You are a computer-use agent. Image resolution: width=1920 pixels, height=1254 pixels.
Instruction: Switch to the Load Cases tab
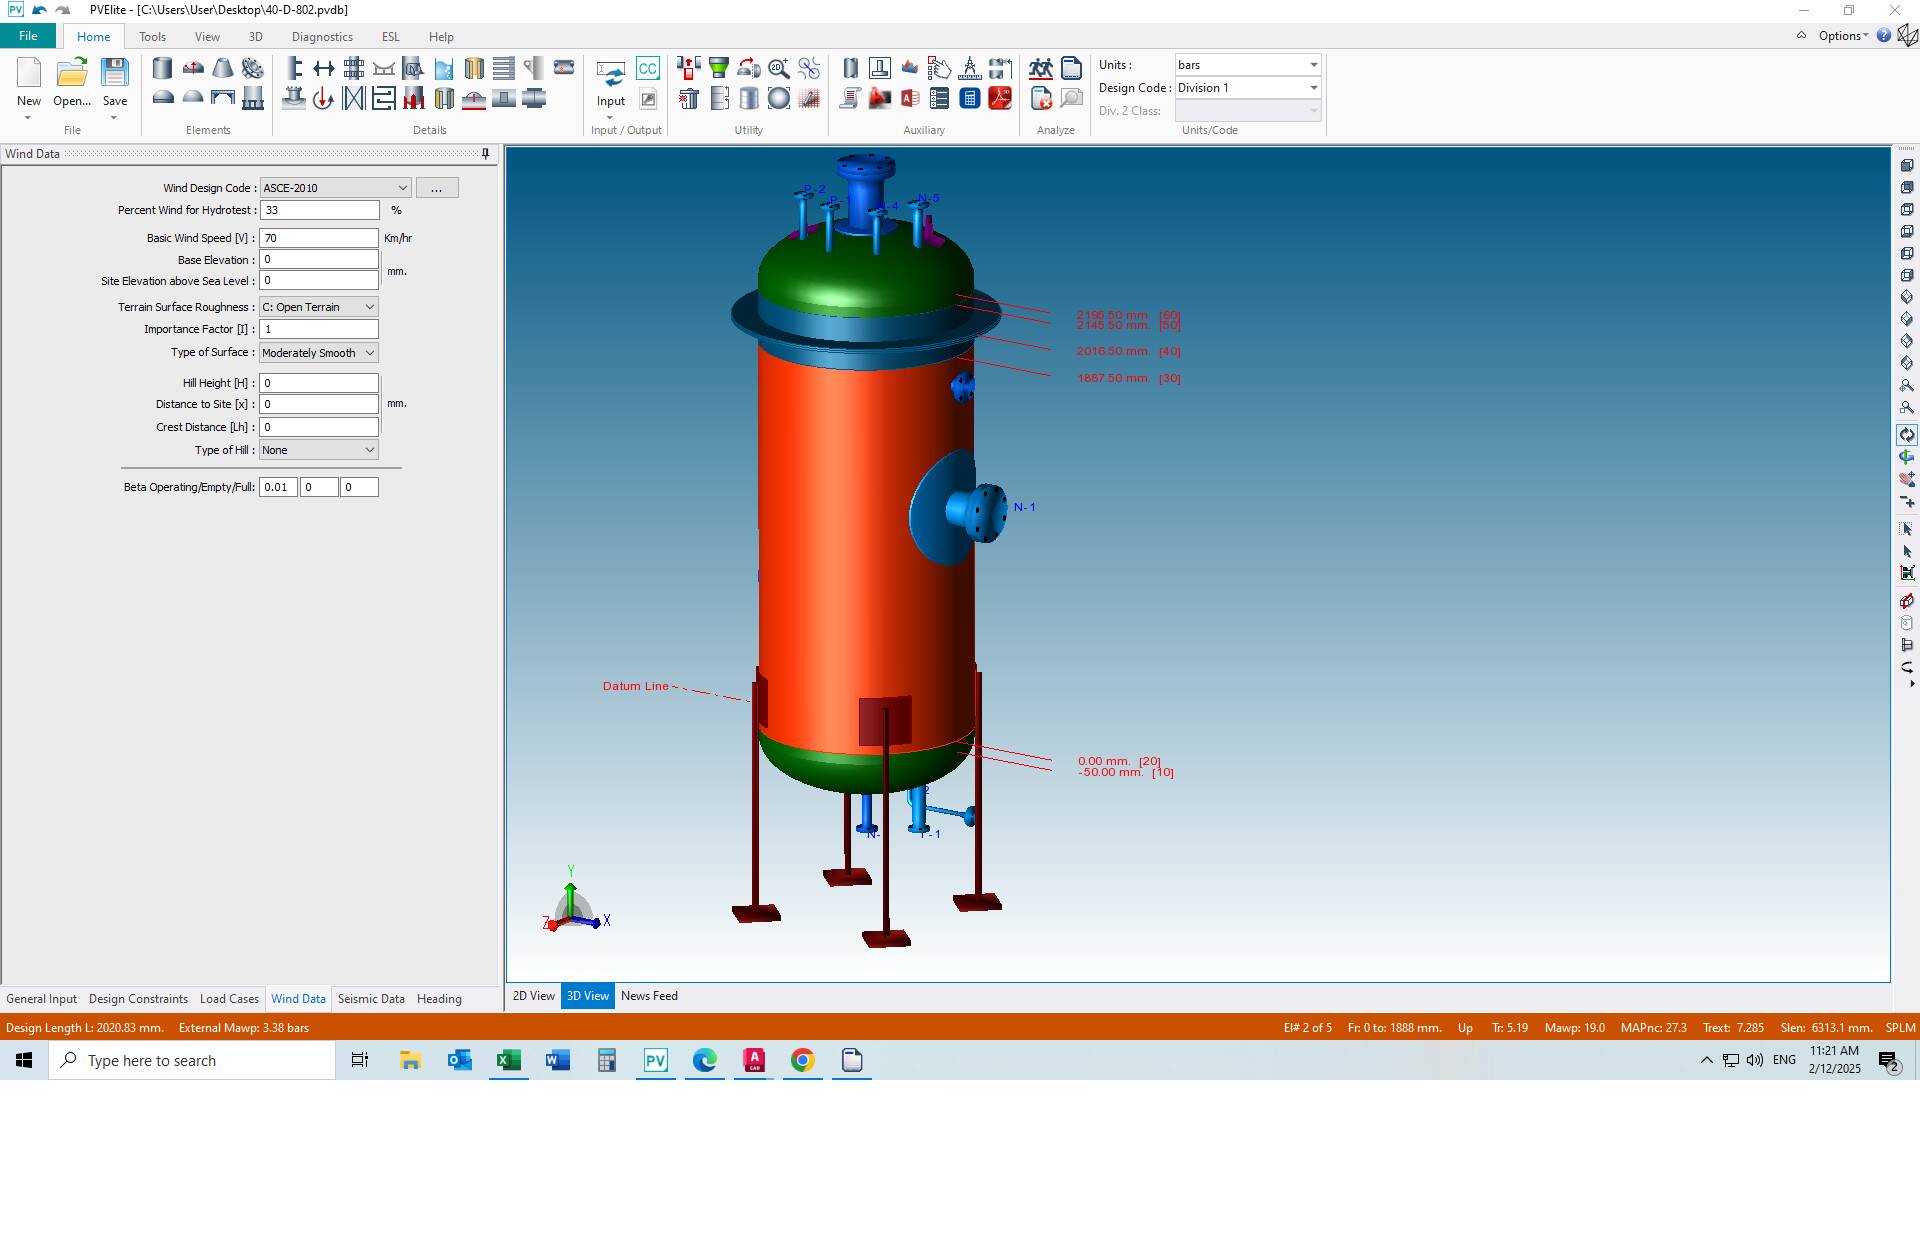click(x=229, y=999)
